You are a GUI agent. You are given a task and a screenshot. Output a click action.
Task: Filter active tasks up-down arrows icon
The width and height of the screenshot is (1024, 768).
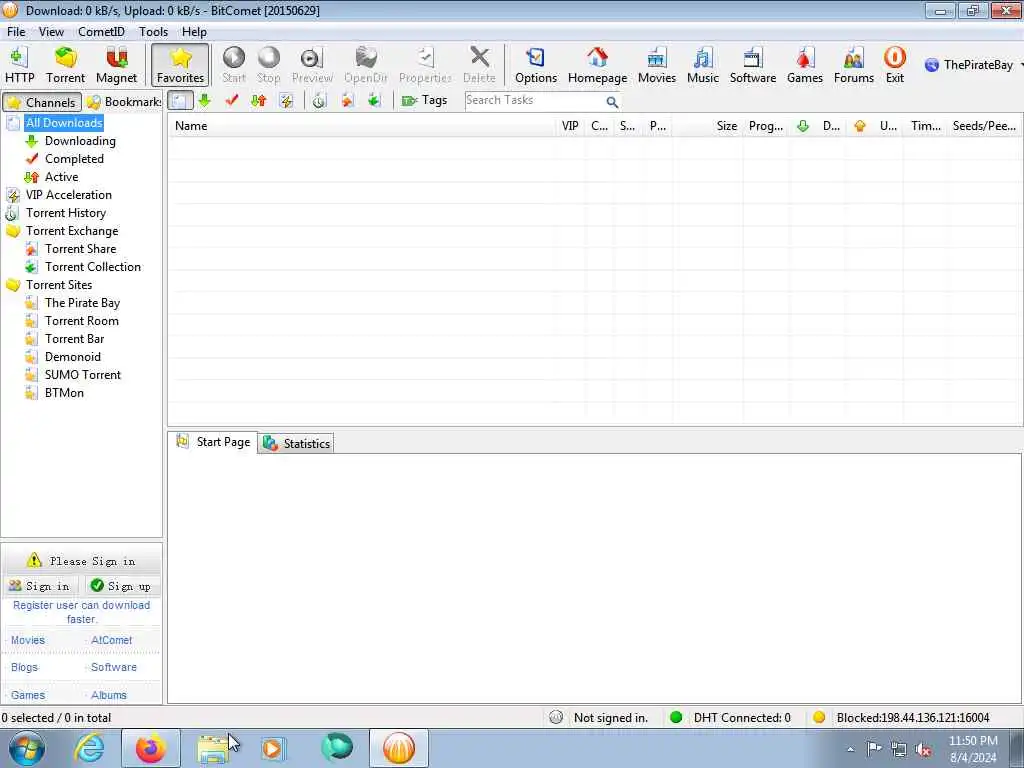pyautogui.click(x=259, y=101)
